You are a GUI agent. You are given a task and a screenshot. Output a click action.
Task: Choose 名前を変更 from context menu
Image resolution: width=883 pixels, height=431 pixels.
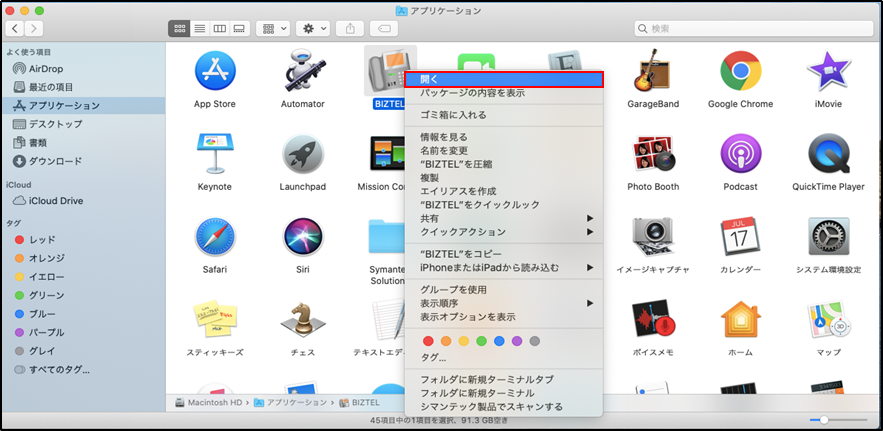[x=503, y=150]
